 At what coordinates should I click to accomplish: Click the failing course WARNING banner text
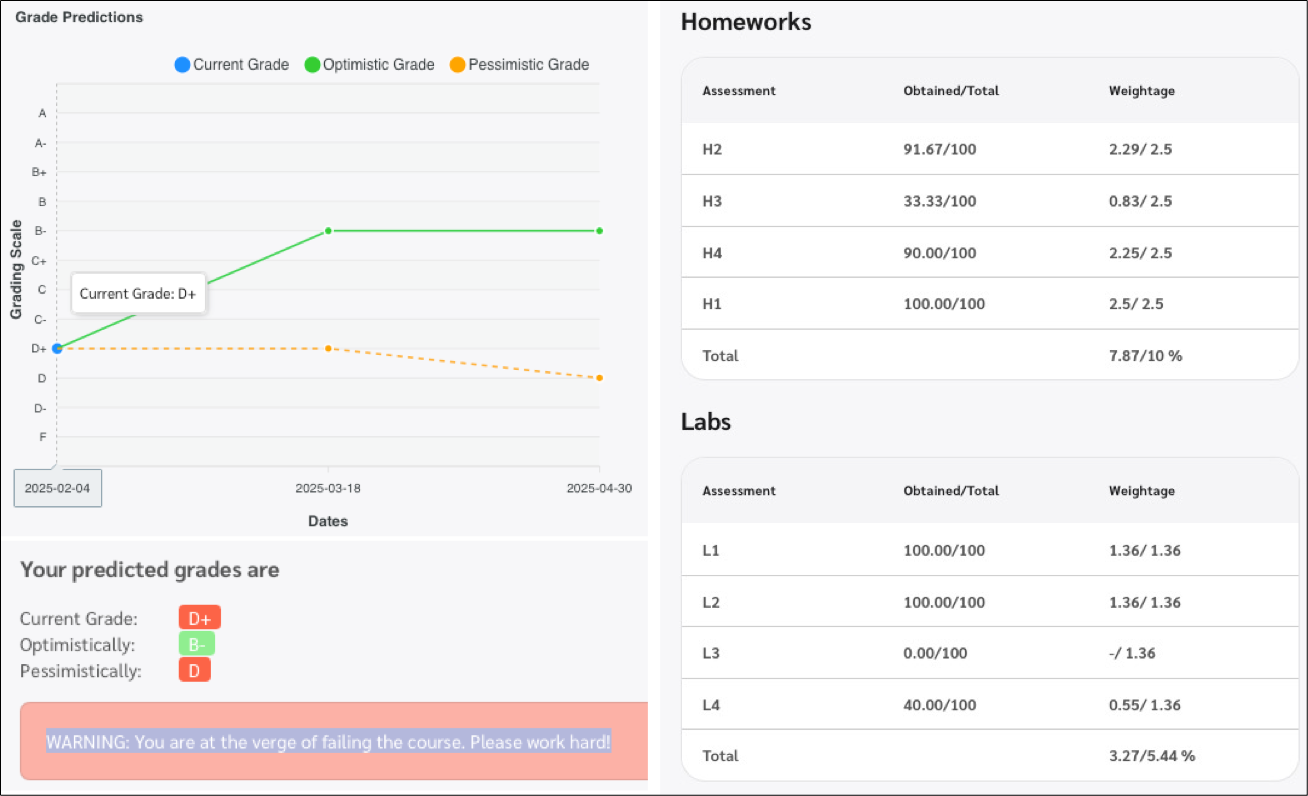coord(328,742)
